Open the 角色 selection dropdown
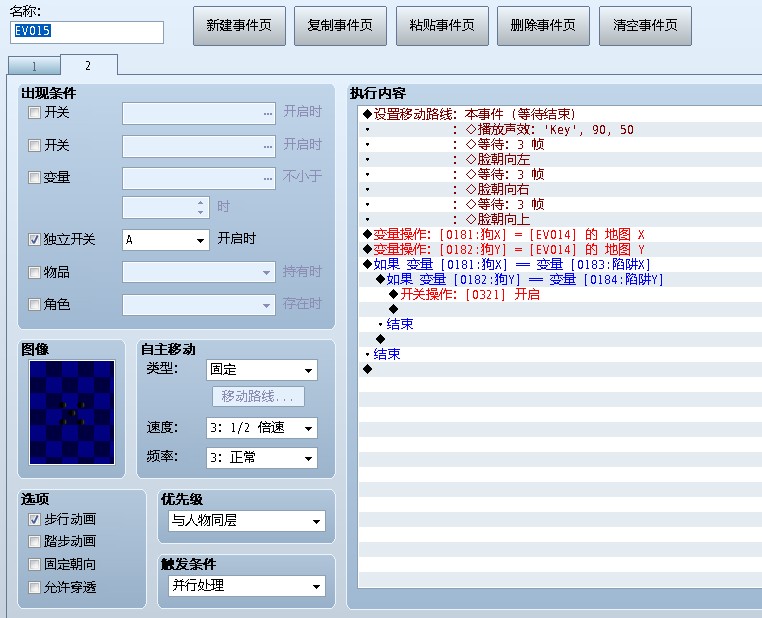The width and height of the screenshot is (762, 618). pos(199,305)
